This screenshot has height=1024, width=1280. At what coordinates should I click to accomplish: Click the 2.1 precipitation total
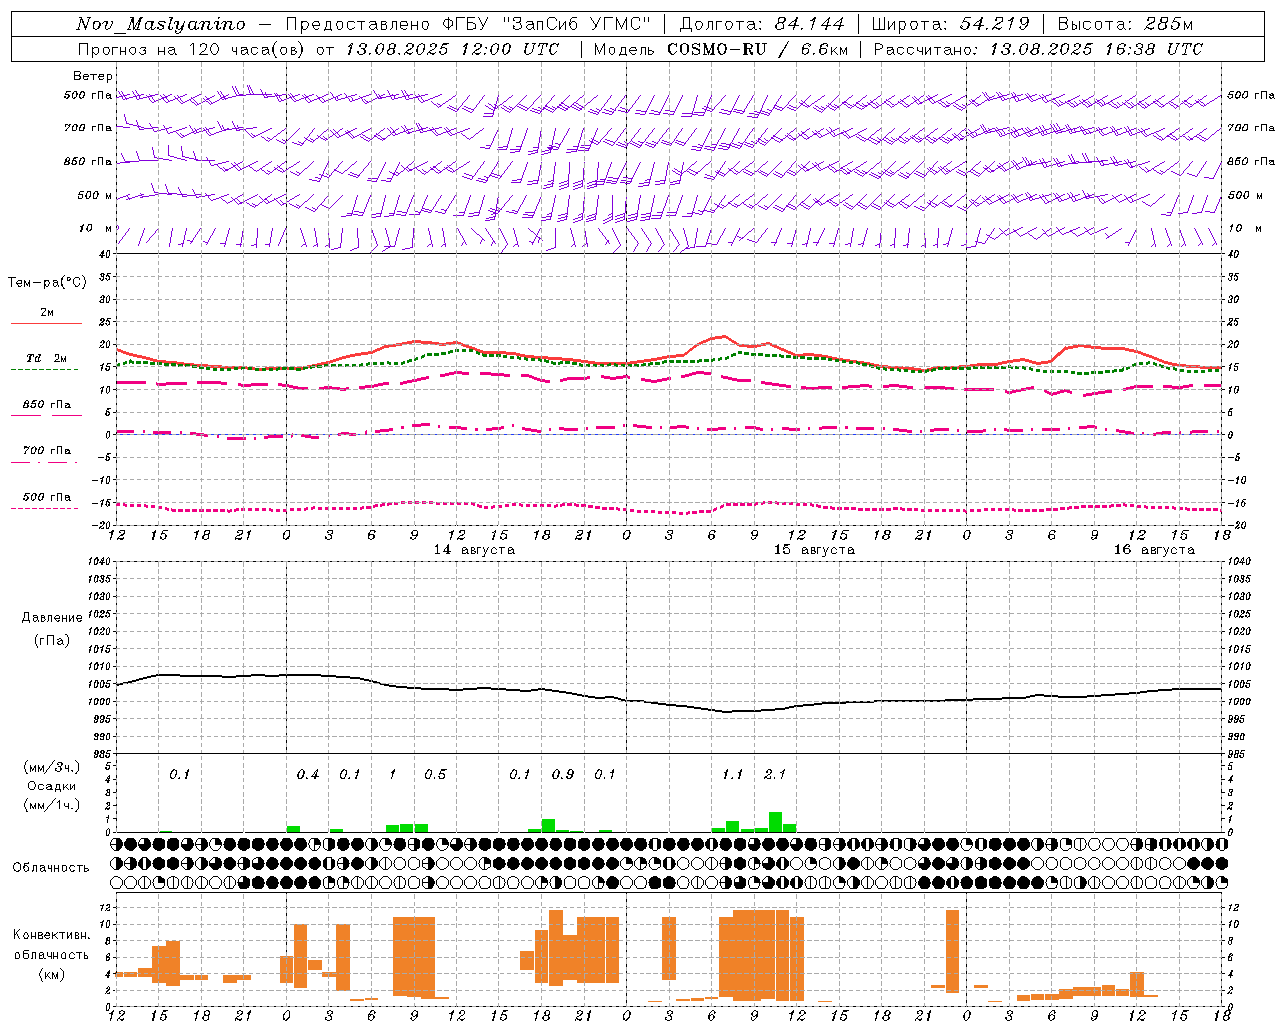pos(775,775)
